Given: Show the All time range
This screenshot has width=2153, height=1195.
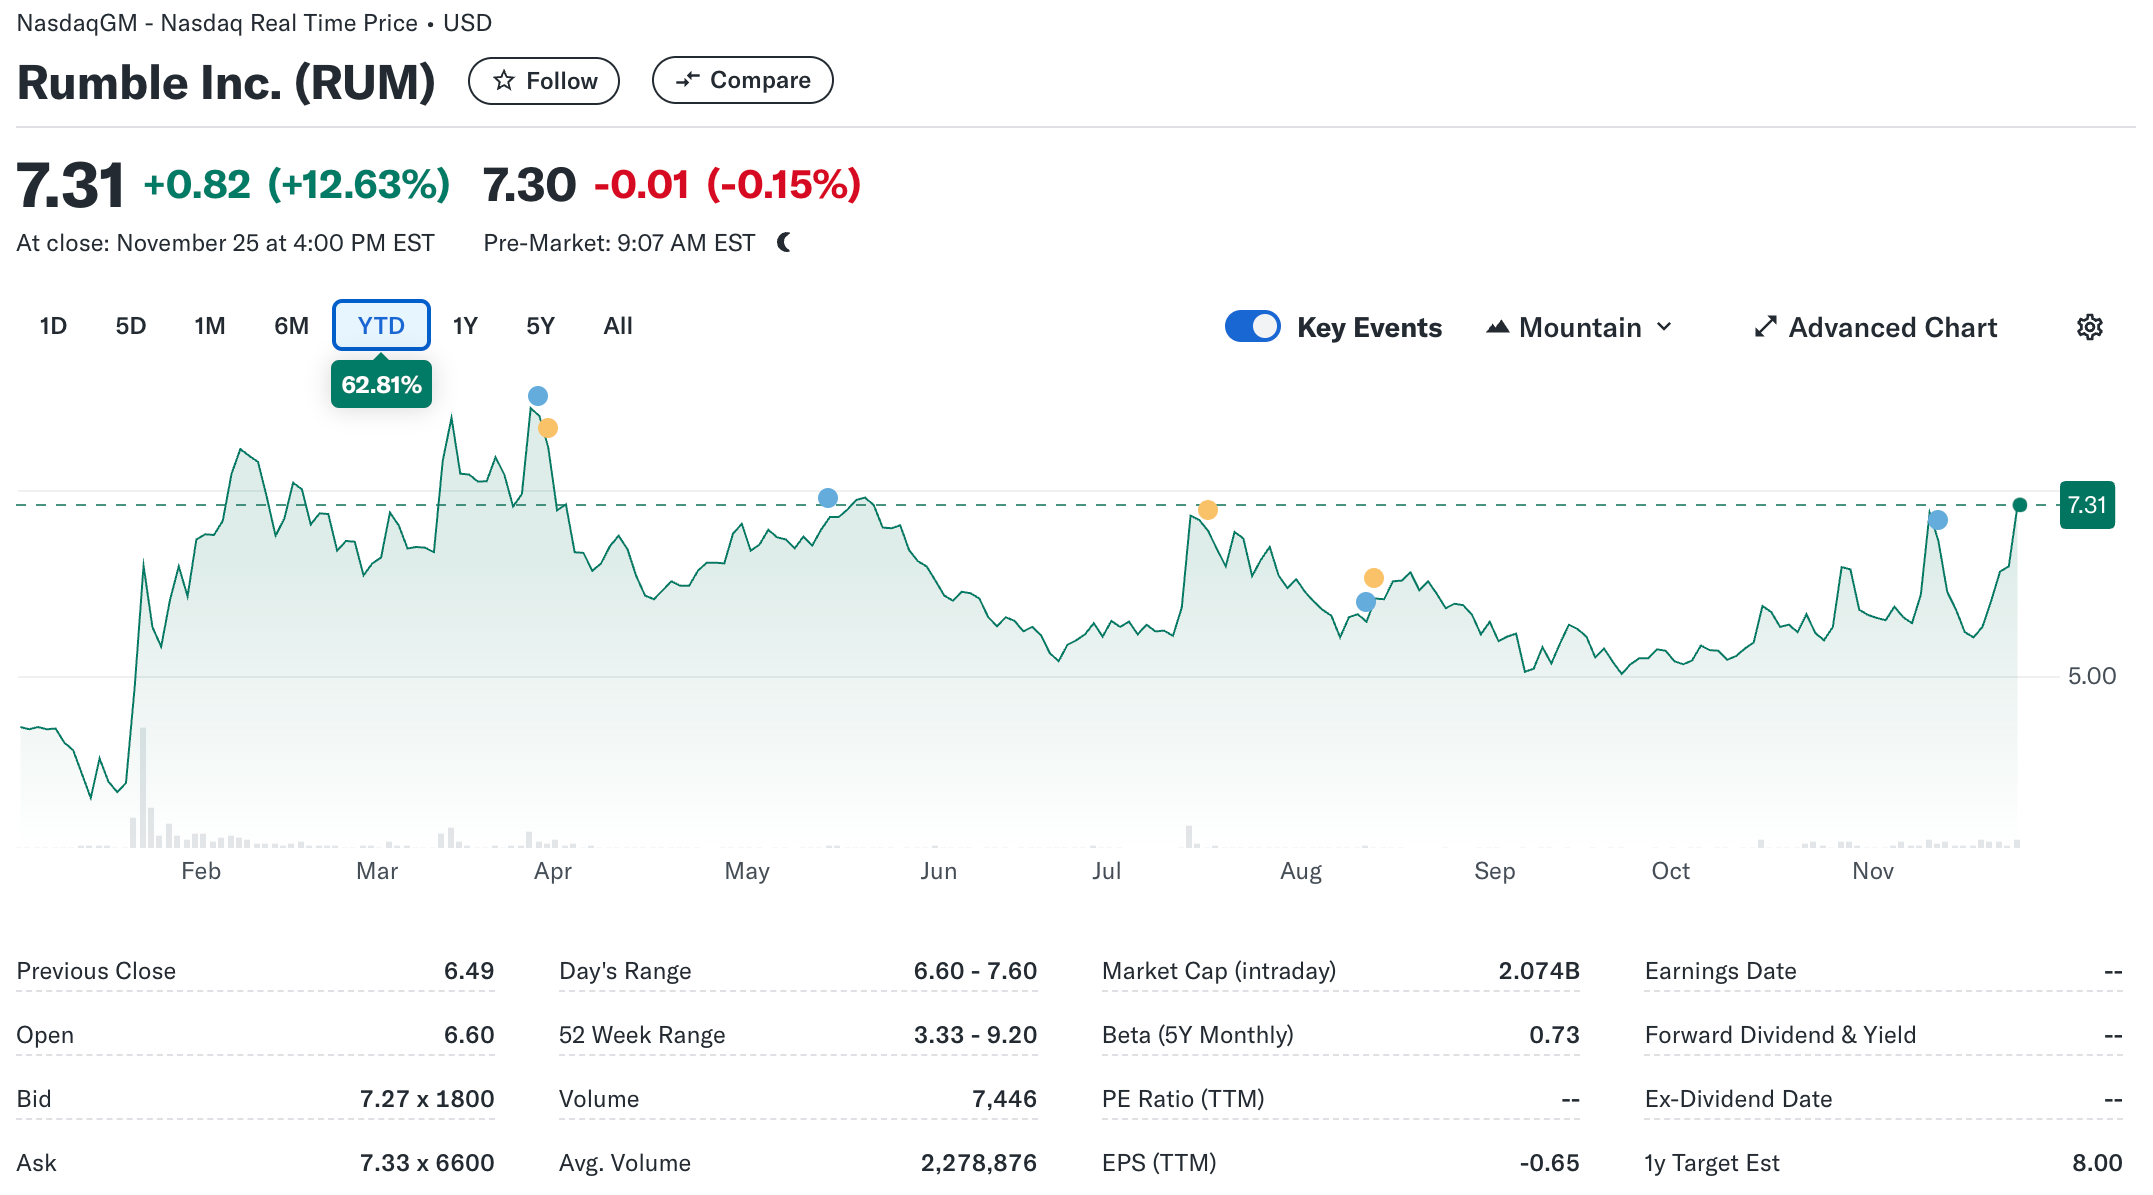Looking at the screenshot, I should click(x=618, y=326).
